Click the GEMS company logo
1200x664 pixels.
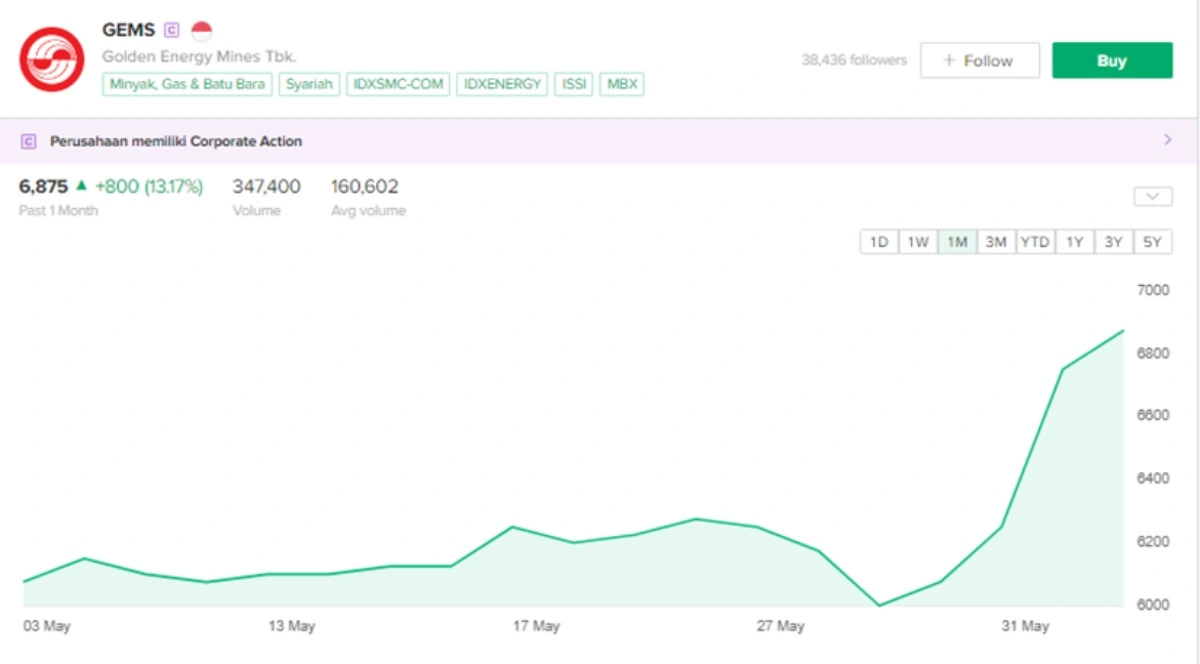pyautogui.click(x=52, y=60)
